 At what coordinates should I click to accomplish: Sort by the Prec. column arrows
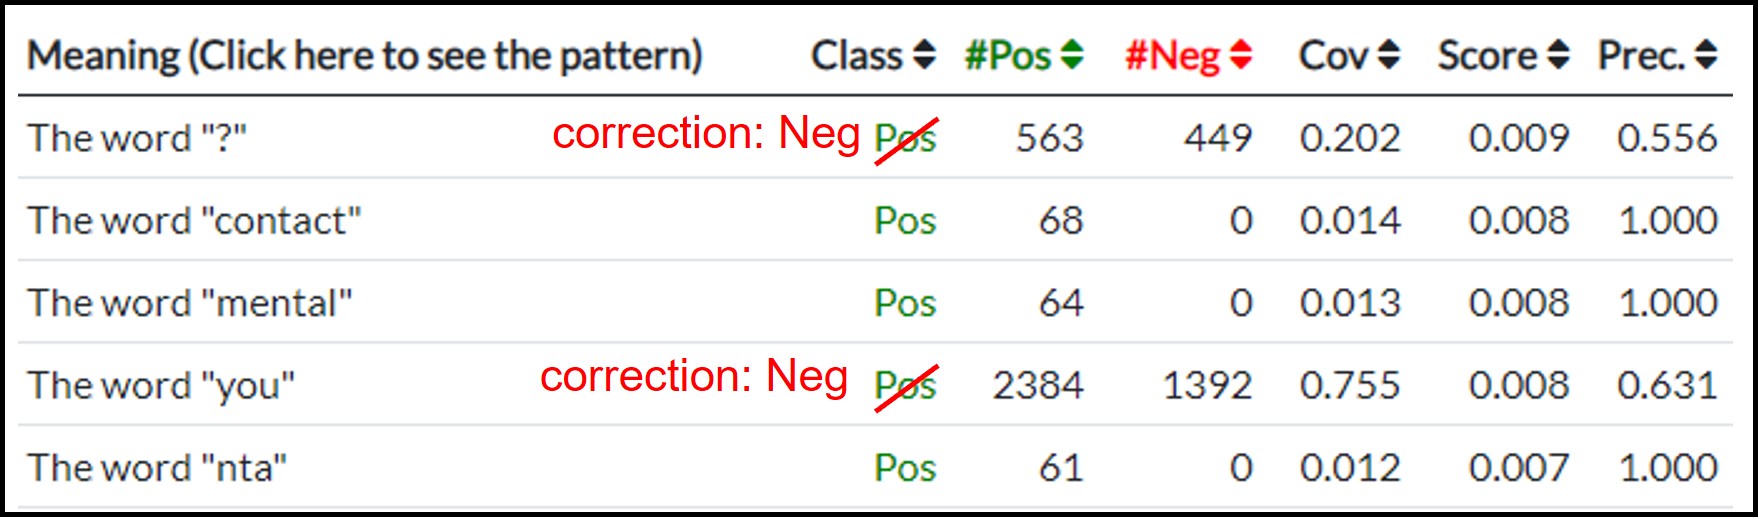(x=1706, y=55)
